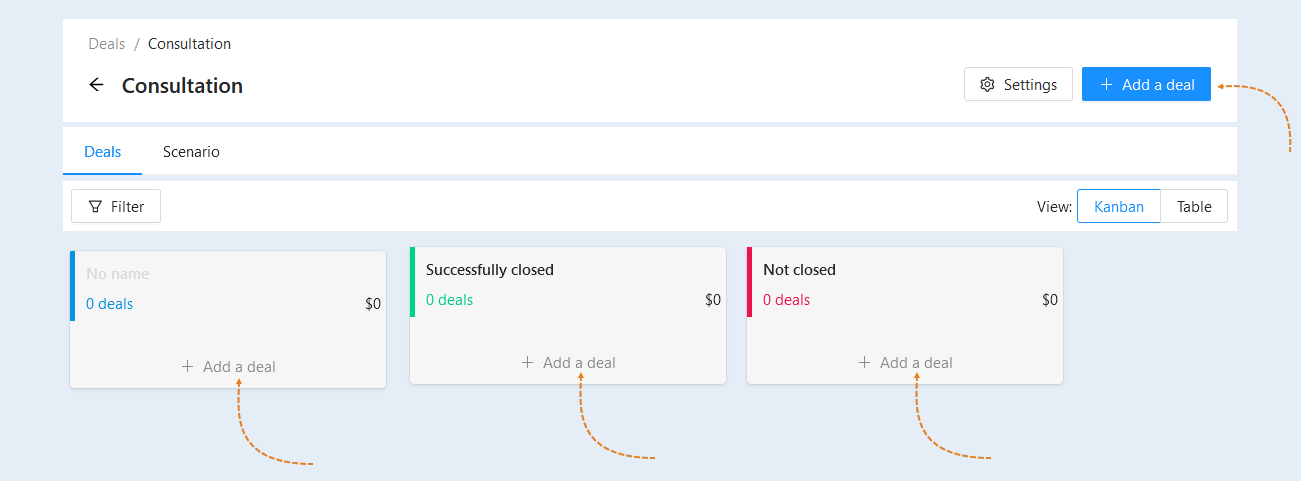The height and width of the screenshot is (481, 1301).
Task: Click plus icon in No name column
Action: tap(187, 367)
